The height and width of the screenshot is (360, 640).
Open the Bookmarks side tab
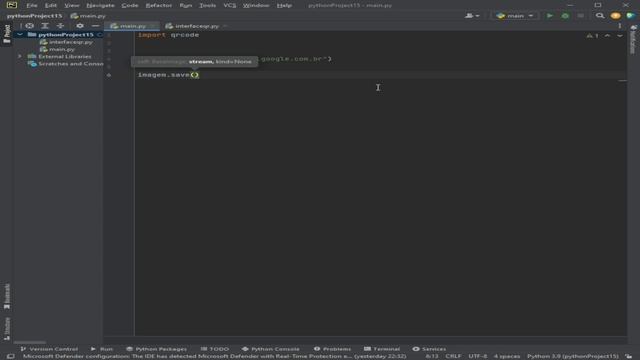click(7, 296)
